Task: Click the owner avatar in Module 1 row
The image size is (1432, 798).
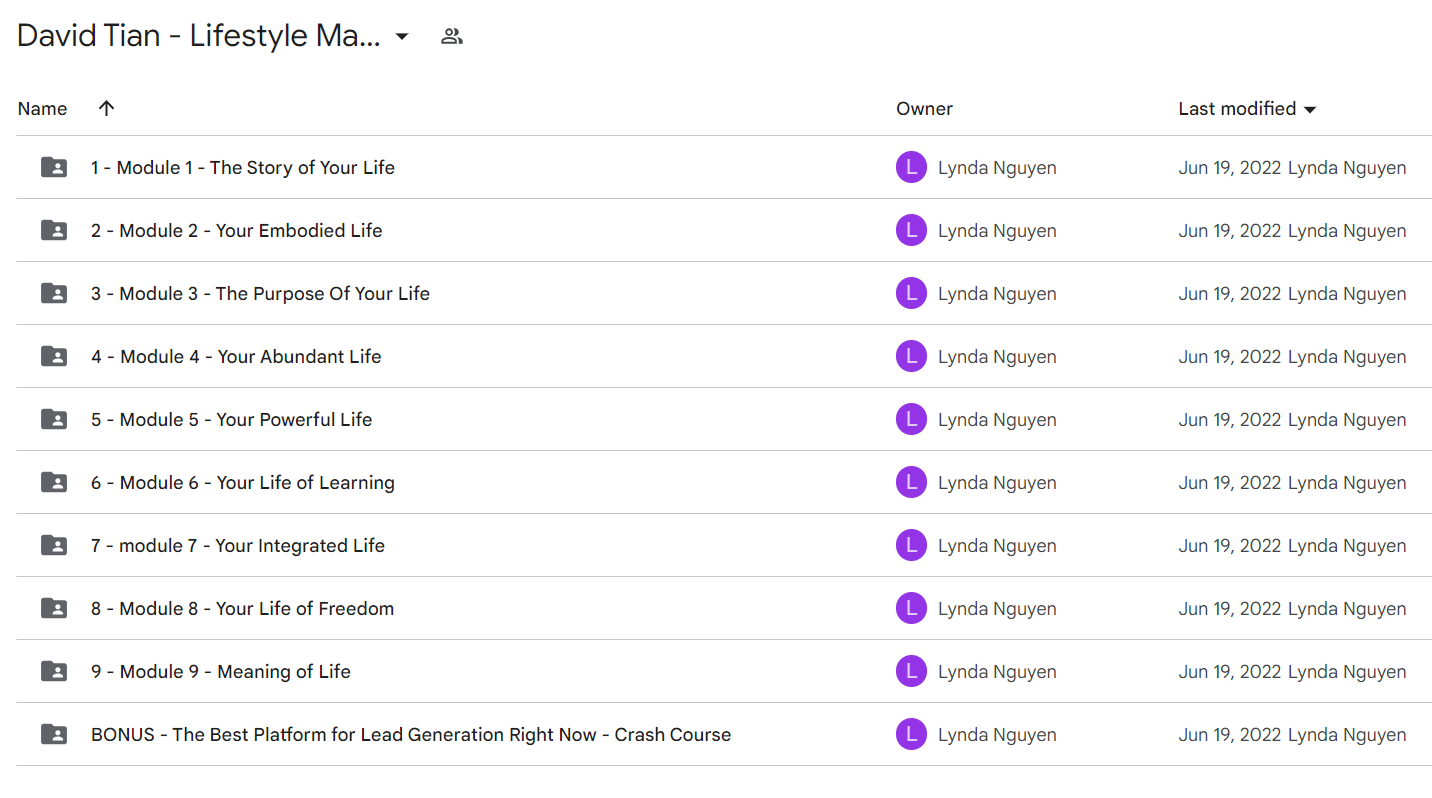Action: (x=911, y=167)
